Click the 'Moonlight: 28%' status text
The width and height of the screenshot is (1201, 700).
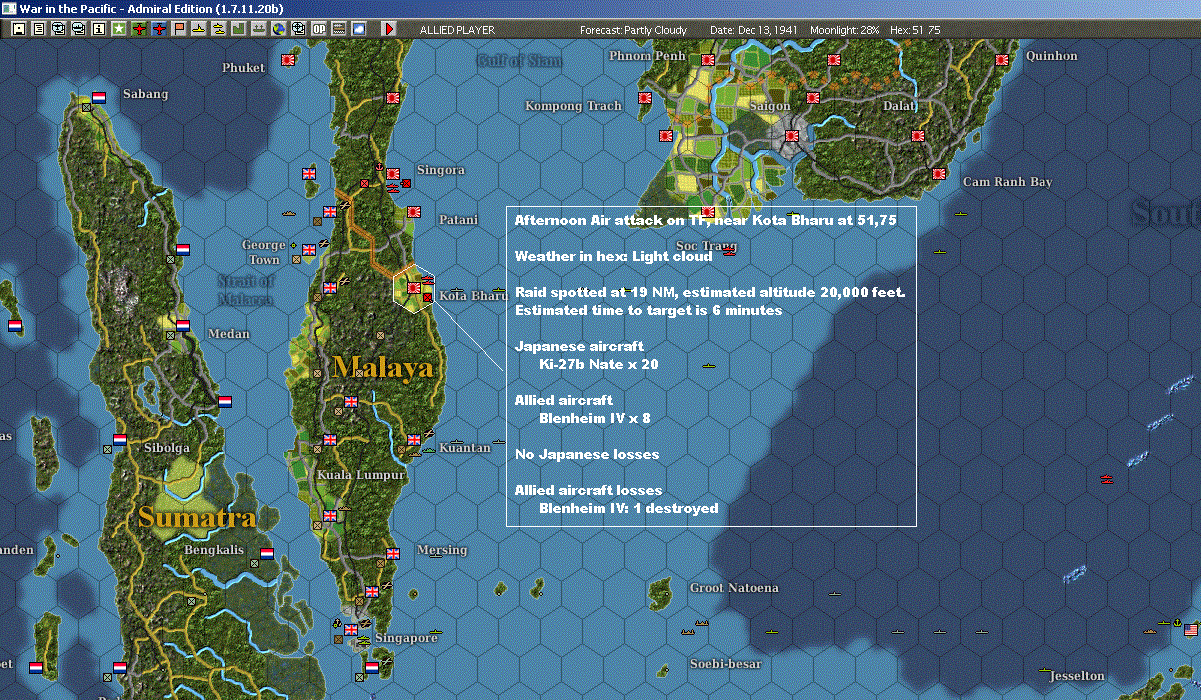(x=845, y=30)
